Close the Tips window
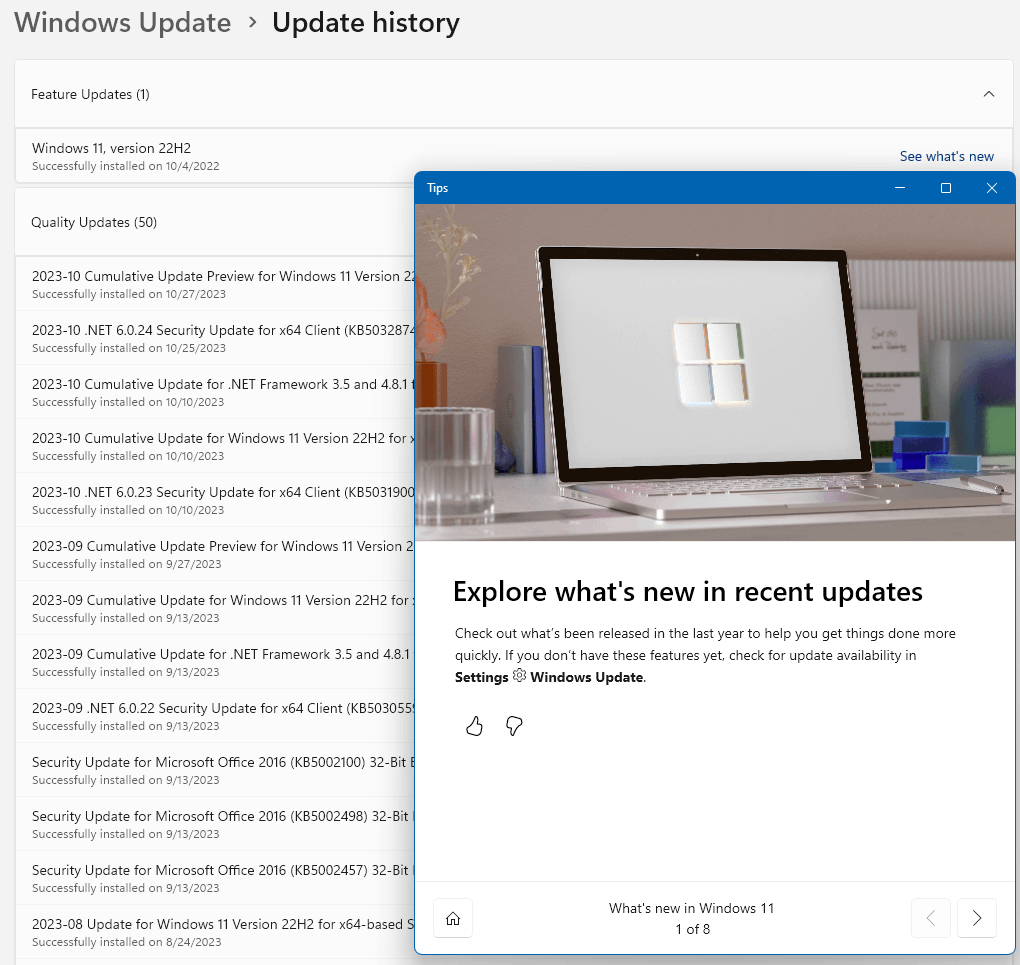Screen dimensions: 1020x965 [x=991, y=188]
